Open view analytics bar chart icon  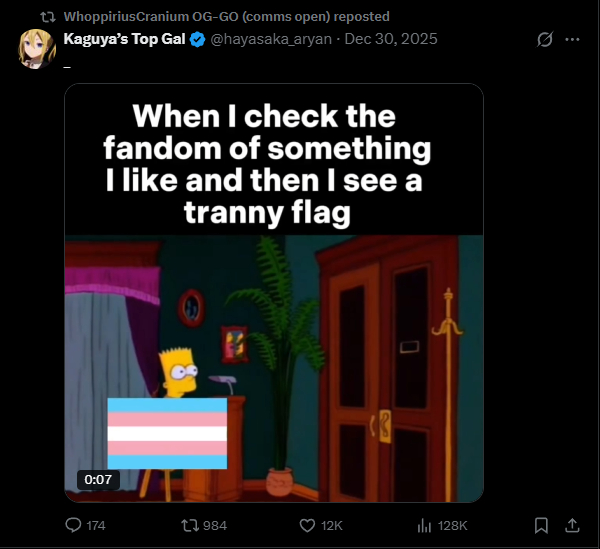pyautogui.click(x=423, y=525)
